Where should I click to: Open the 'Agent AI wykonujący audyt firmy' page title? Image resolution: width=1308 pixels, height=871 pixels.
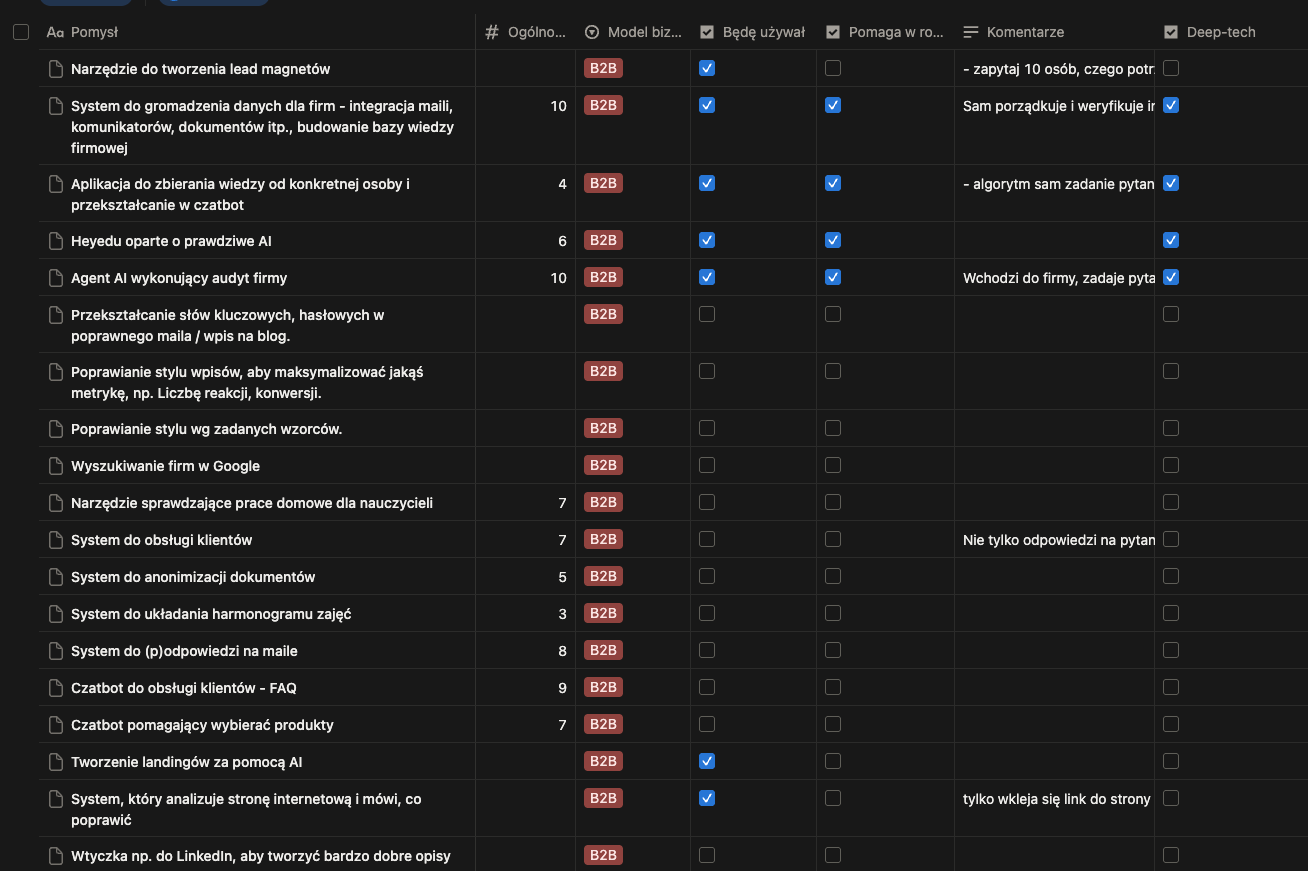pos(179,278)
